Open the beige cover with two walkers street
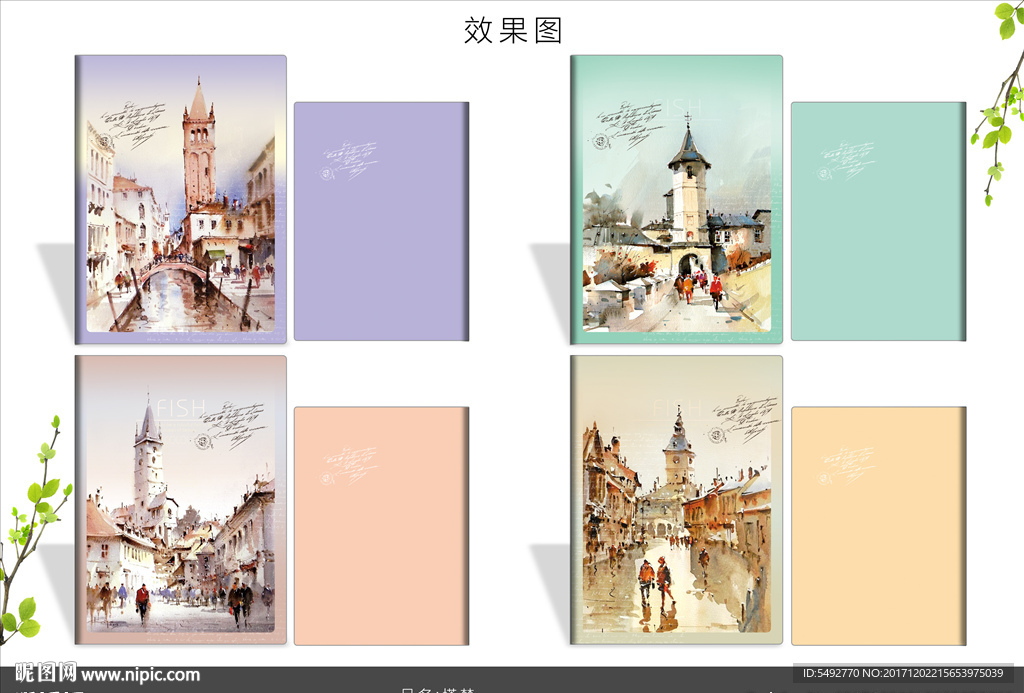Screen dimensions: 1024x693 pos(677,500)
